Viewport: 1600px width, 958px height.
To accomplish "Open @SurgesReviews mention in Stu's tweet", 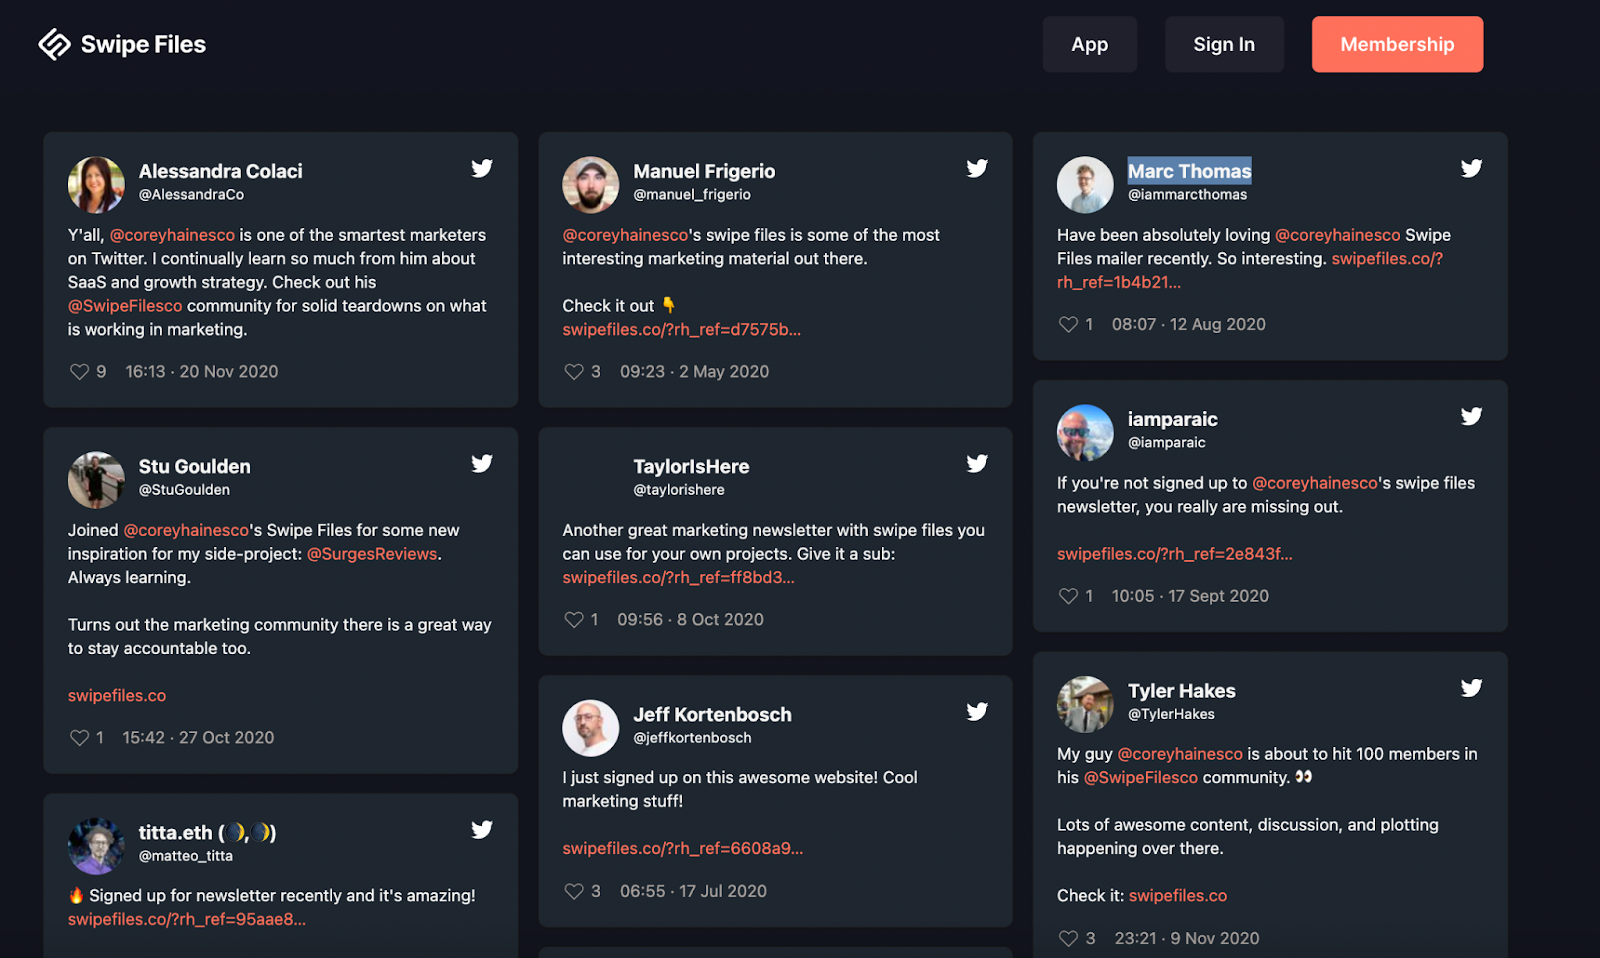I will (372, 554).
